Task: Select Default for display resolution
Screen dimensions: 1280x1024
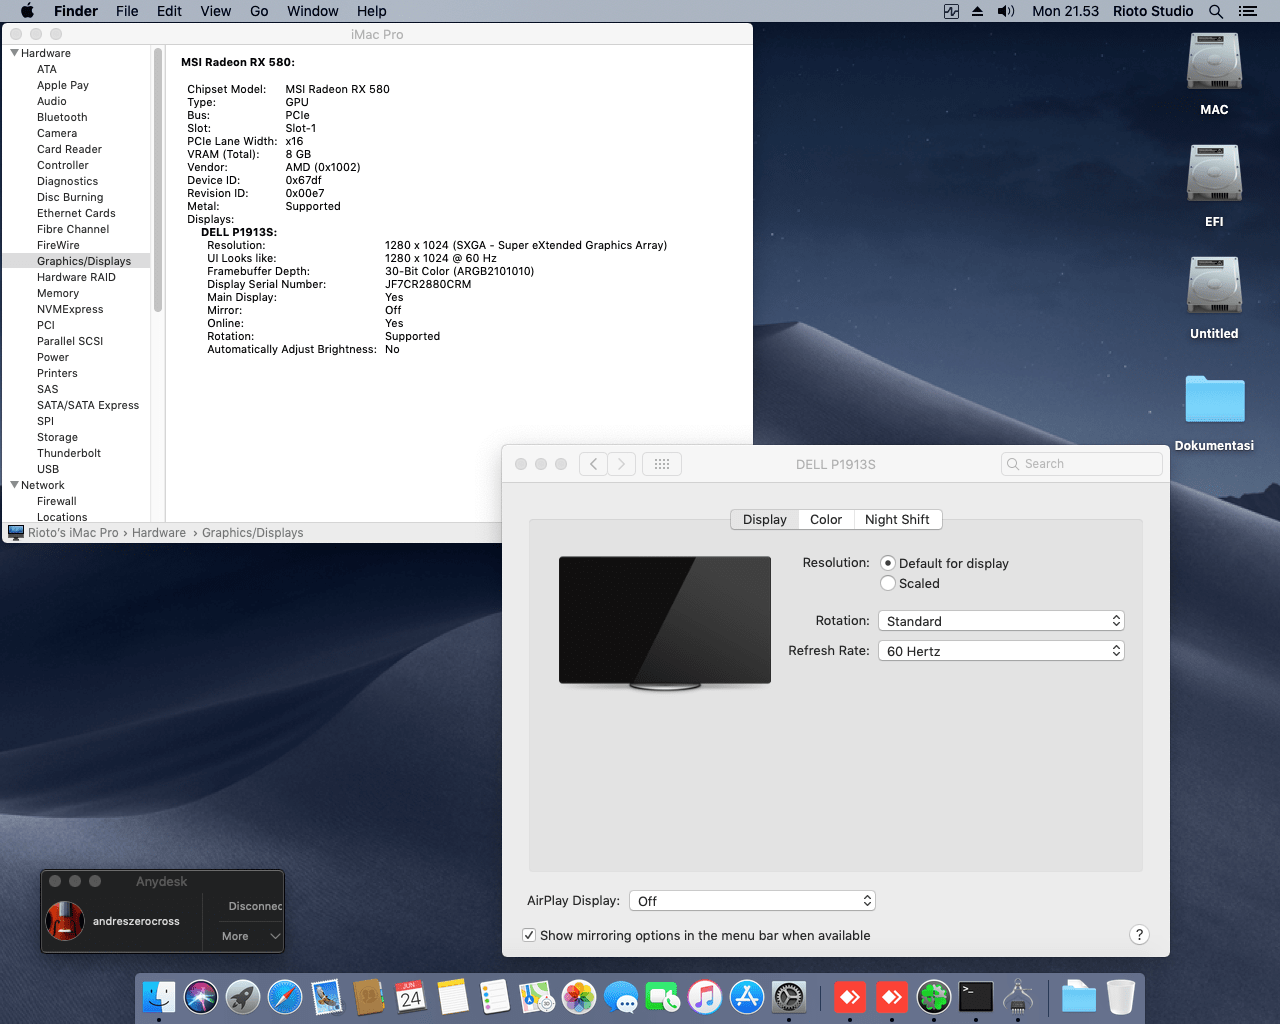Action: coord(888,564)
